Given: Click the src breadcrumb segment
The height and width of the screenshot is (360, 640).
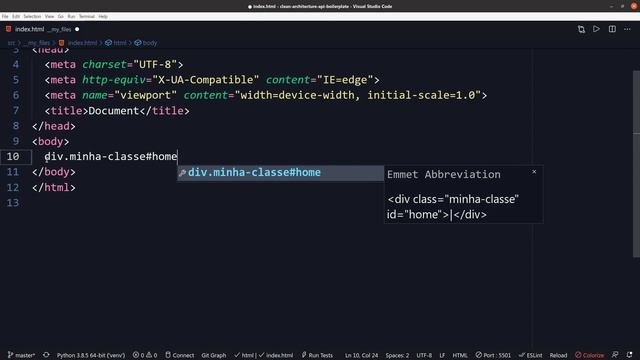Looking at the screenshot, I should coord(11,43).
